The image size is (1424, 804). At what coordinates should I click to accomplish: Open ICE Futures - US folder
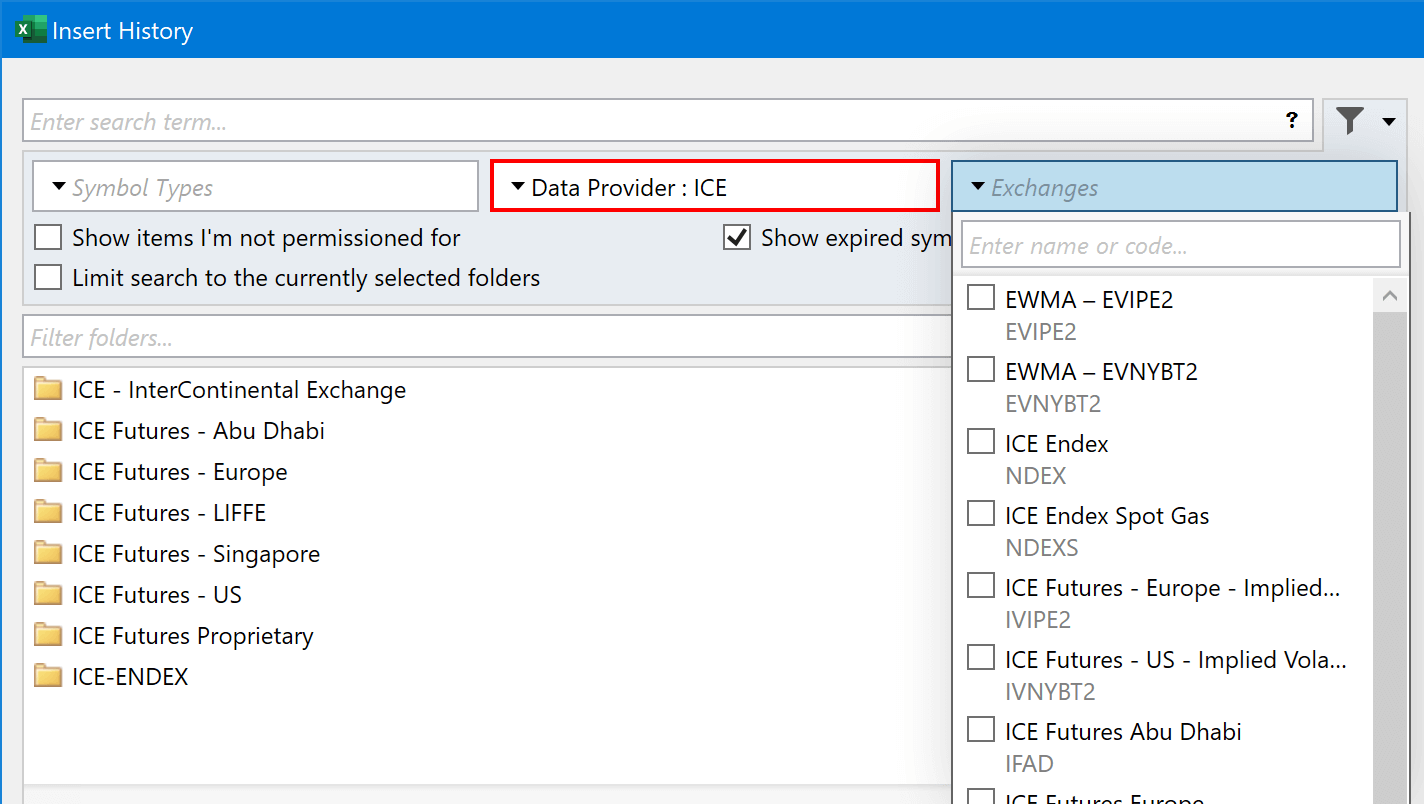[157, 595]
